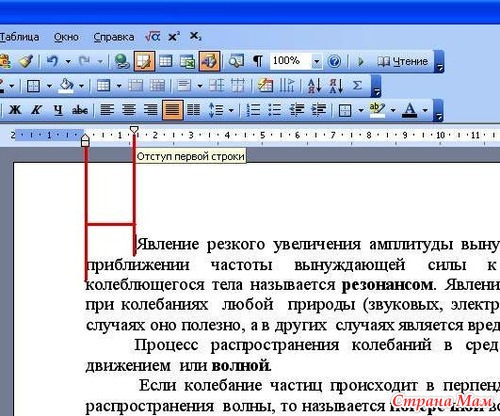Screen dimensions: 500x416
Task: Open the font color dropdown arrow
Action: 425,110
